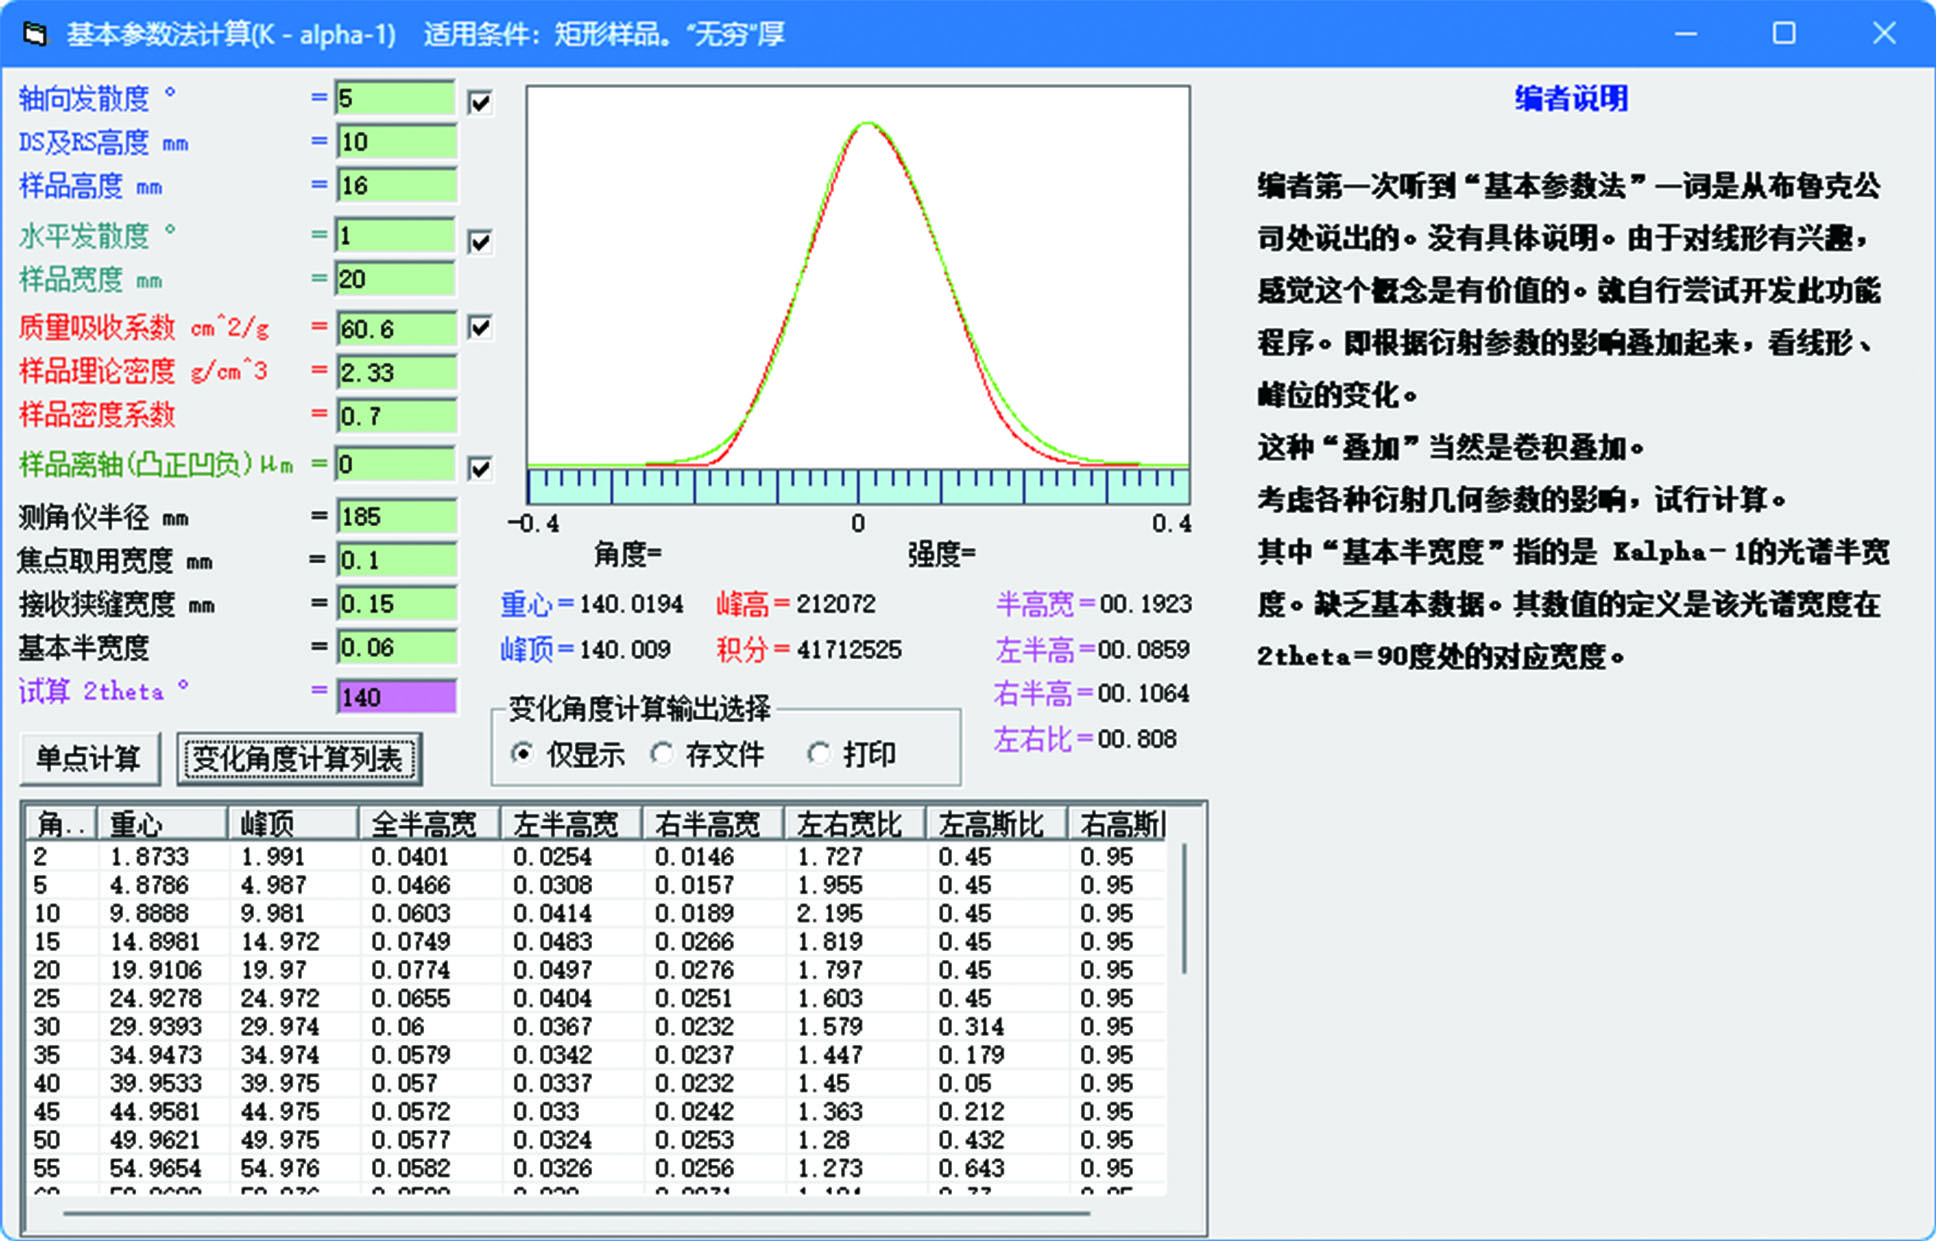Focus the 焦点取用宽度 field with 0.1

pos(396,560)
